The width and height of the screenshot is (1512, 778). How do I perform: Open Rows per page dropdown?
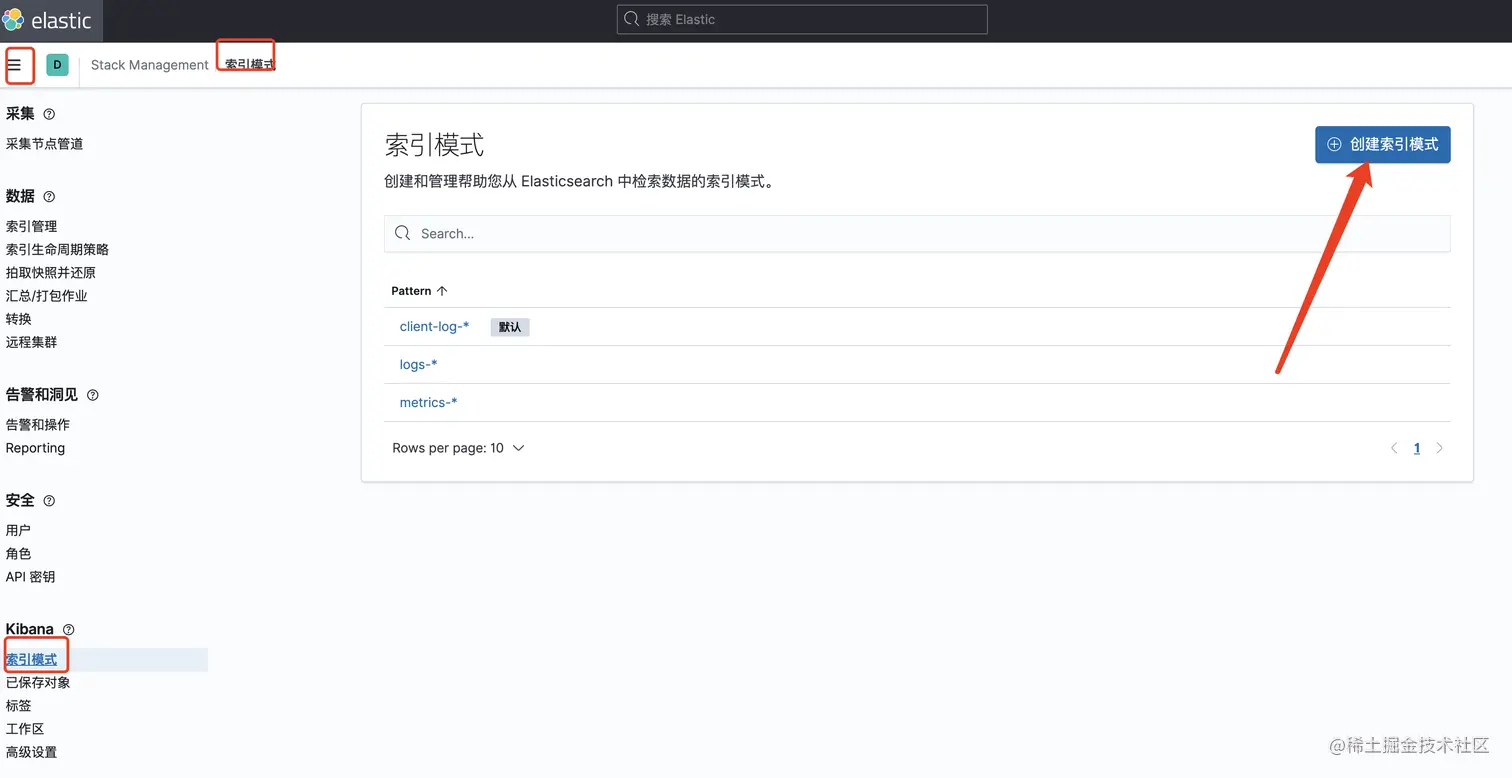(x=458, y=448)
